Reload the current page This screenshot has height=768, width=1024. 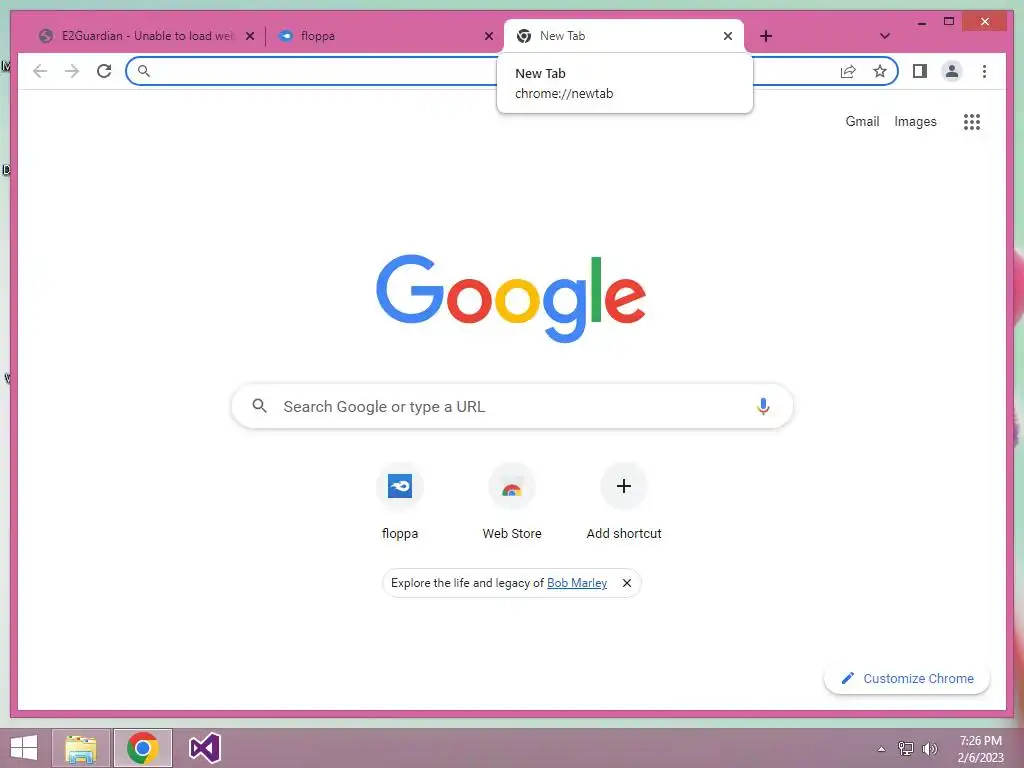104,71
